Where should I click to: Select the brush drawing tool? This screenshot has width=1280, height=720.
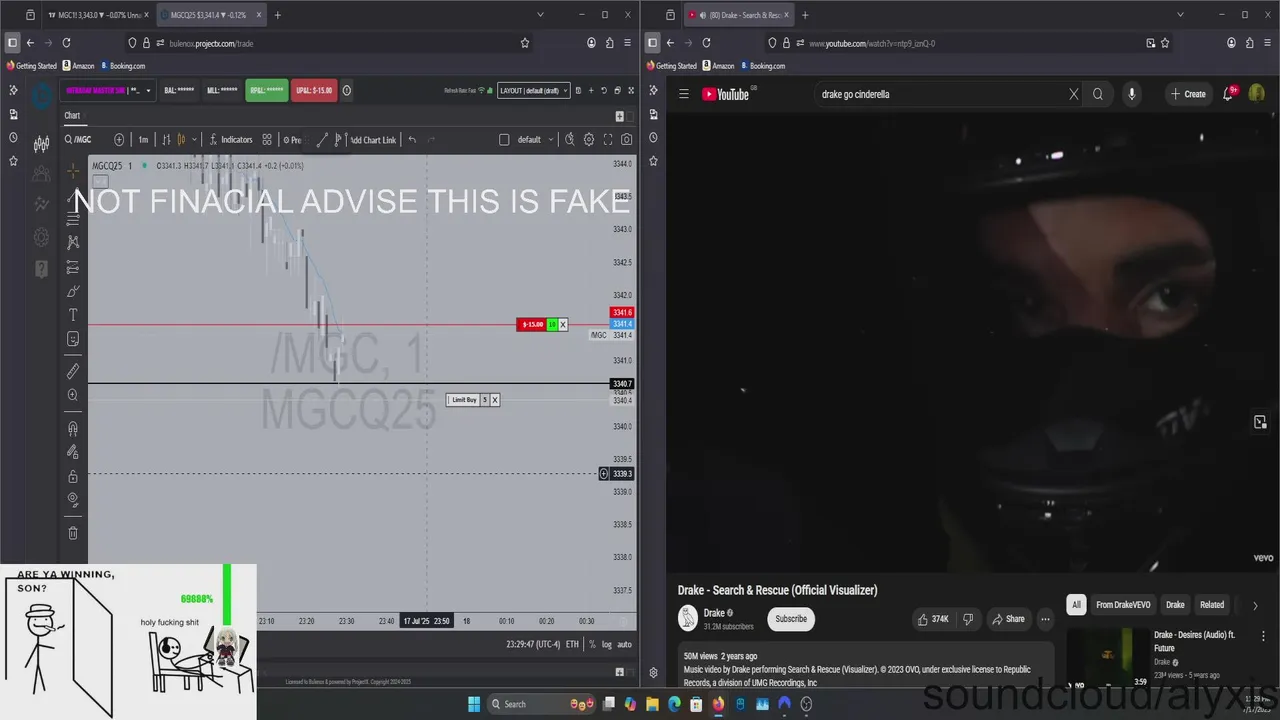(73, 291)
